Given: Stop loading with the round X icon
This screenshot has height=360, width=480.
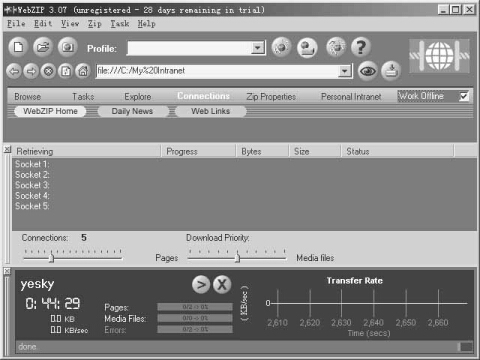Looking at the screenshot, I should pyautogui.click(x=48, y=71).
